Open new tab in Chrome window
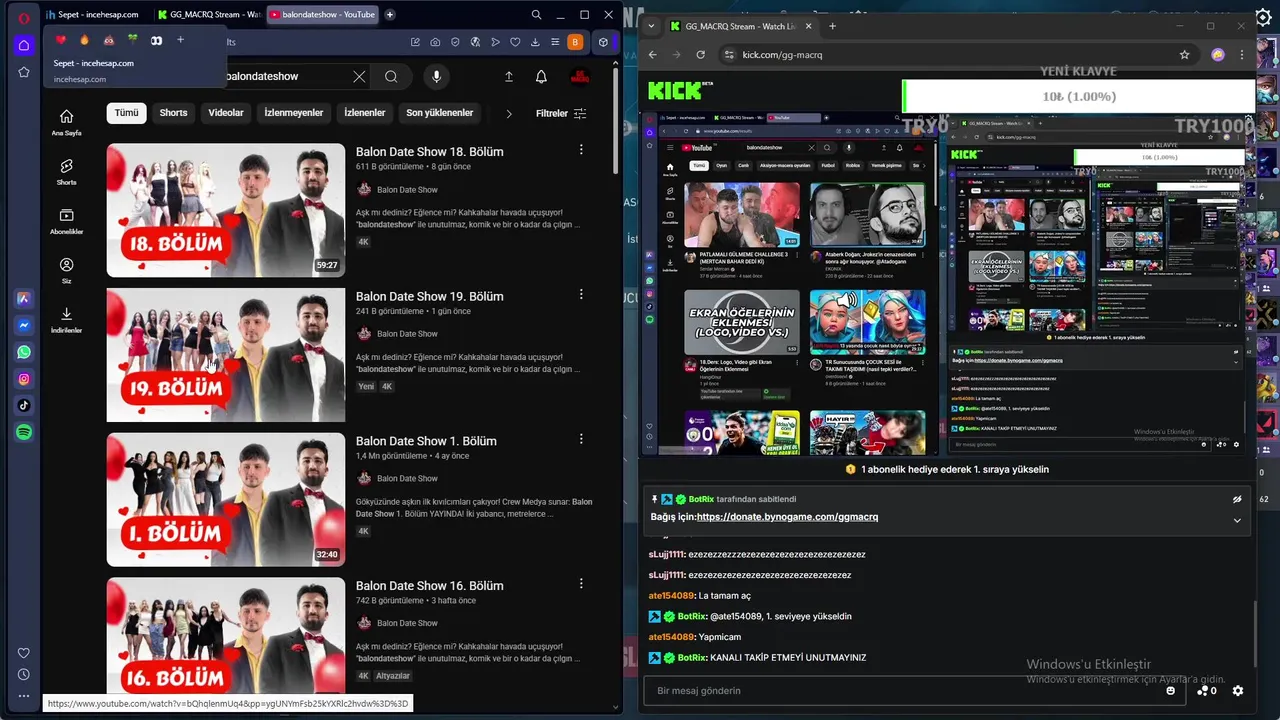 (832, 26)
